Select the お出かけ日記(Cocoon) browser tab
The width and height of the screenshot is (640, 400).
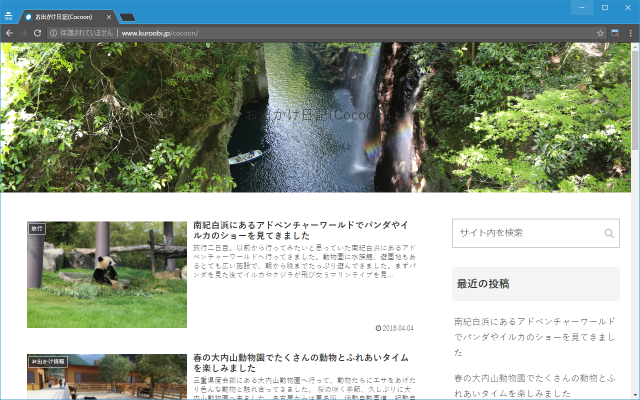tap(65, 17)
